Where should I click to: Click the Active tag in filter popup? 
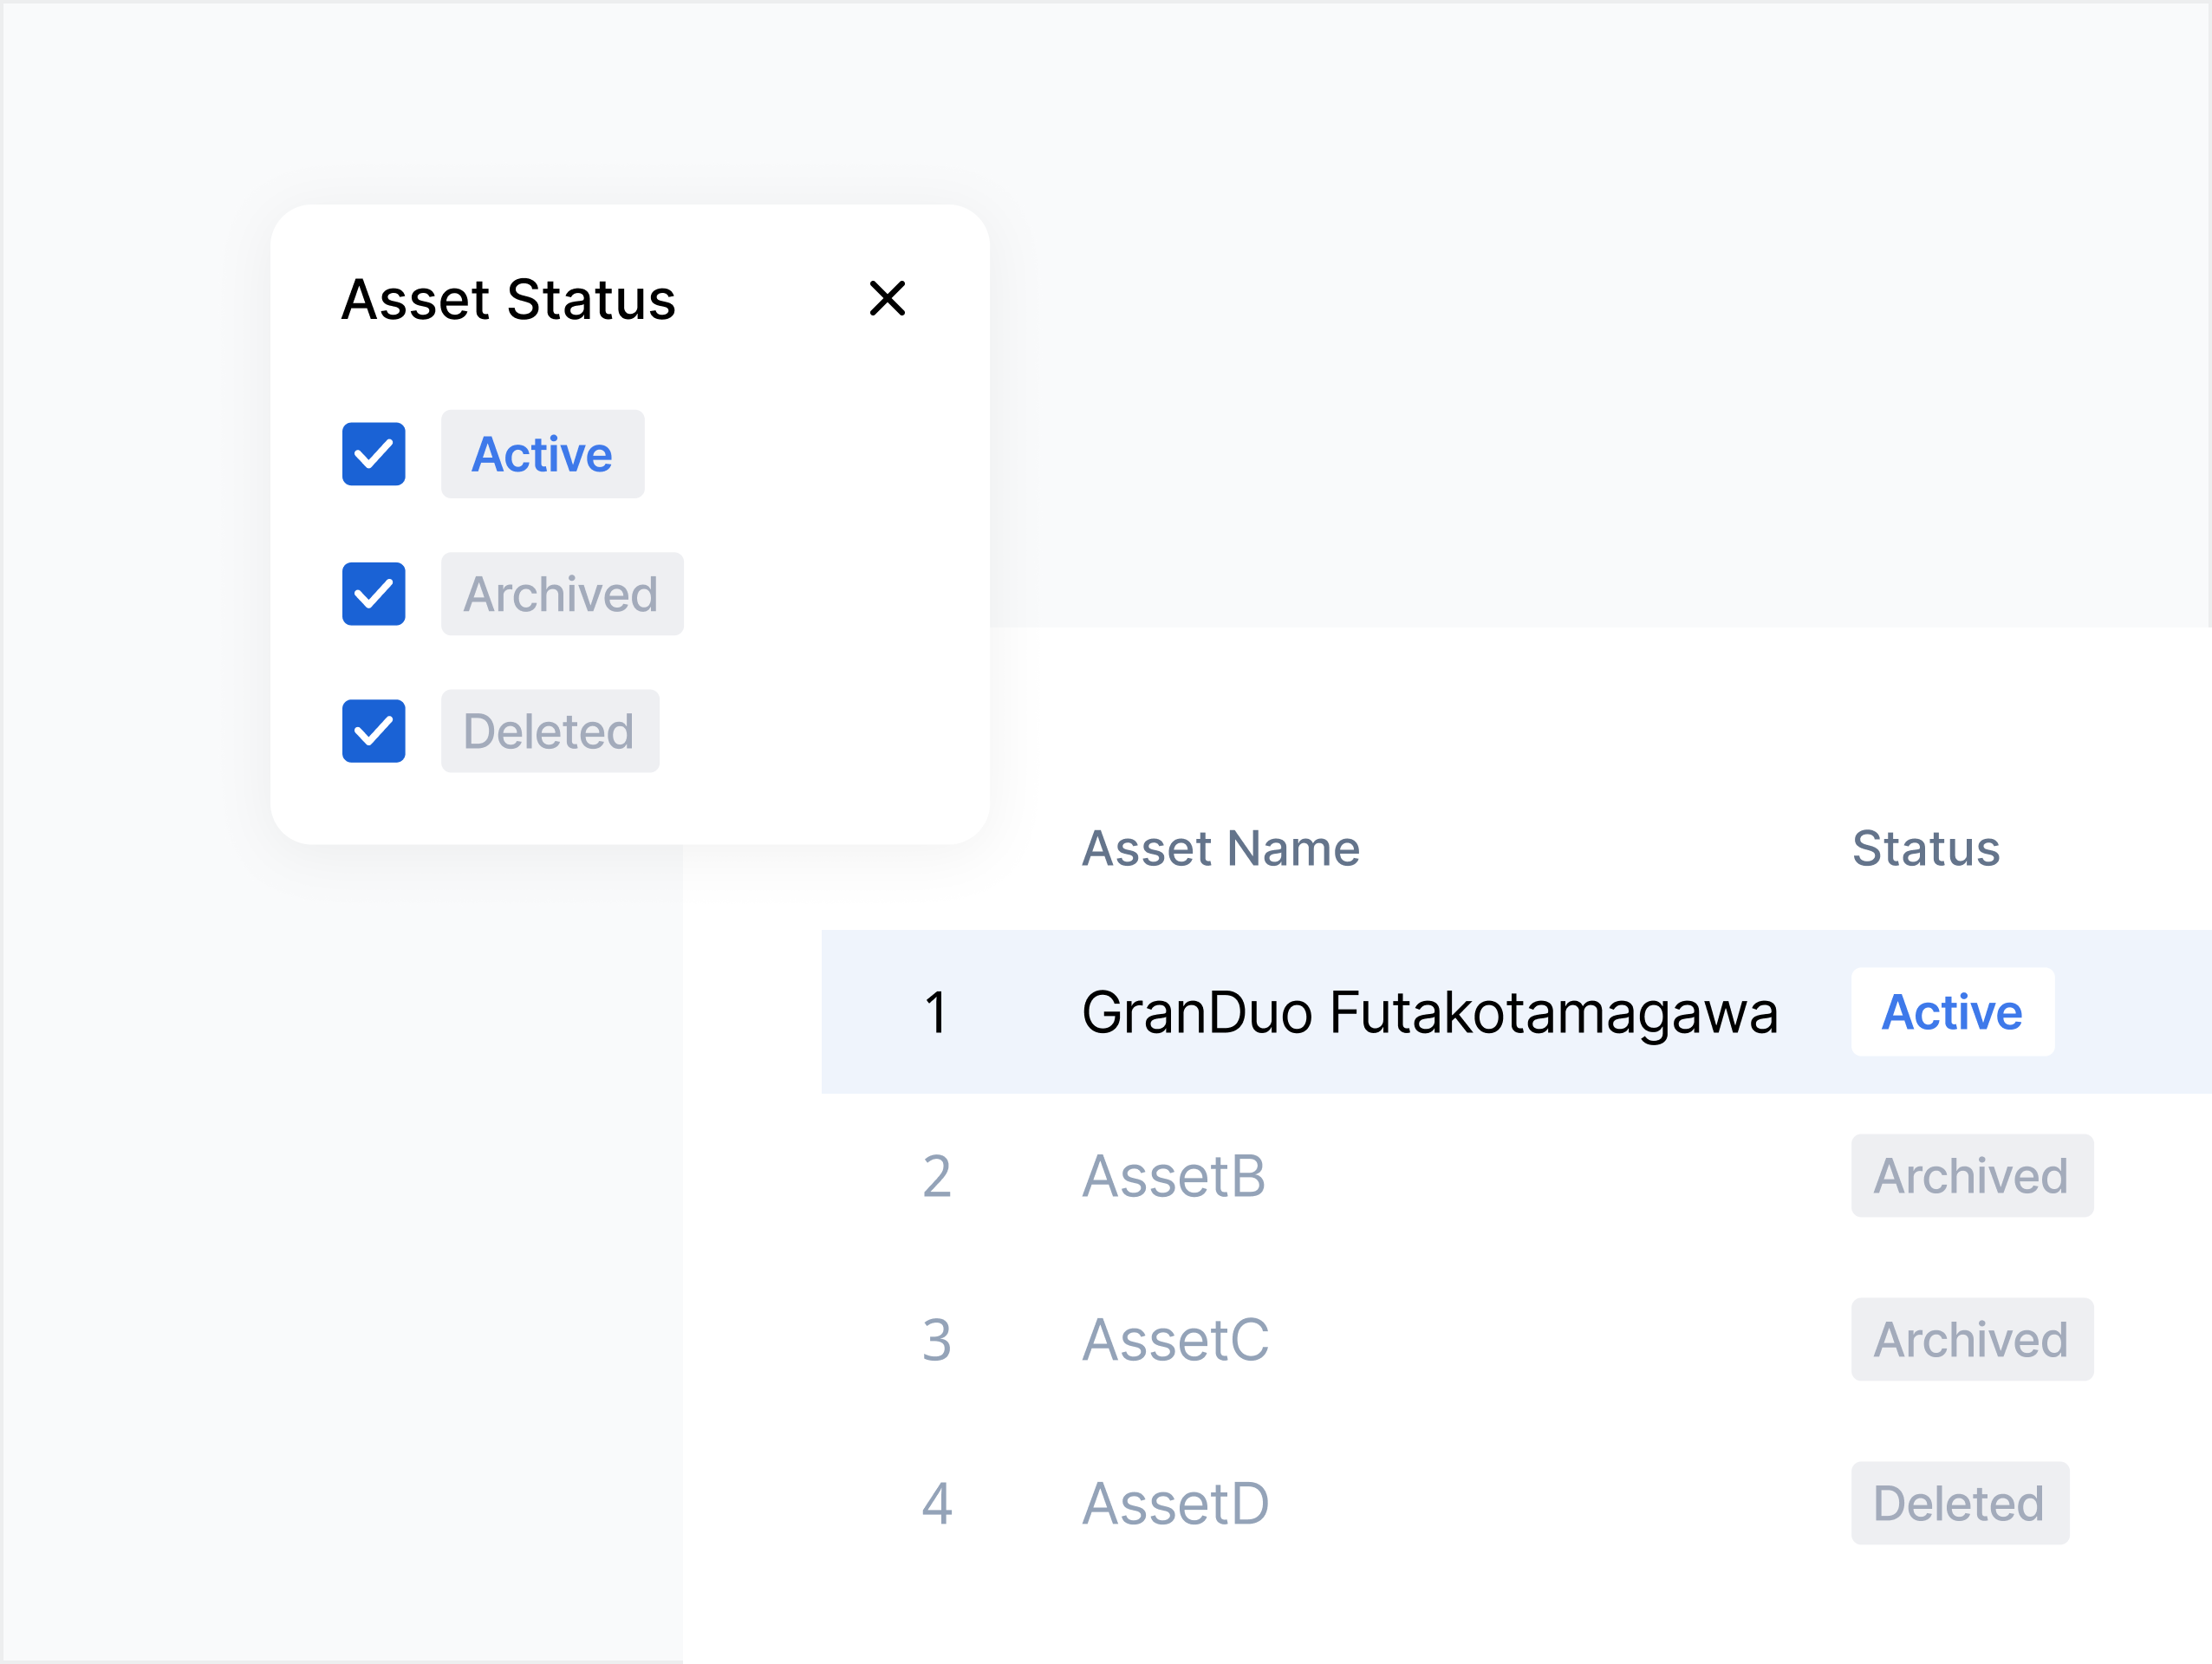pos(542,454)
